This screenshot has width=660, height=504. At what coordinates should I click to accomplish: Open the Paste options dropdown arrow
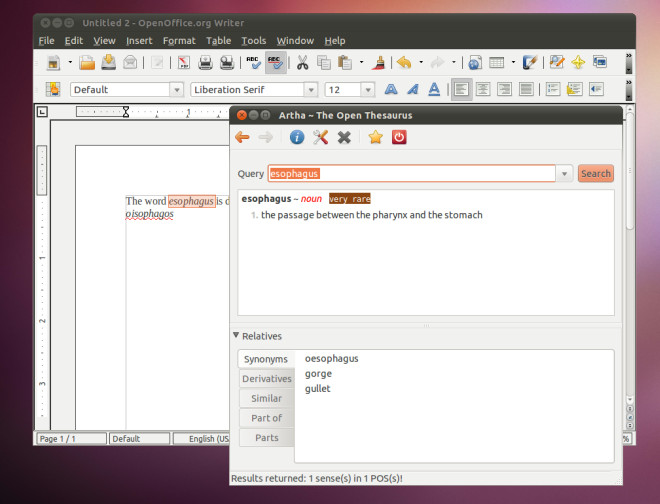click(361, 63)
